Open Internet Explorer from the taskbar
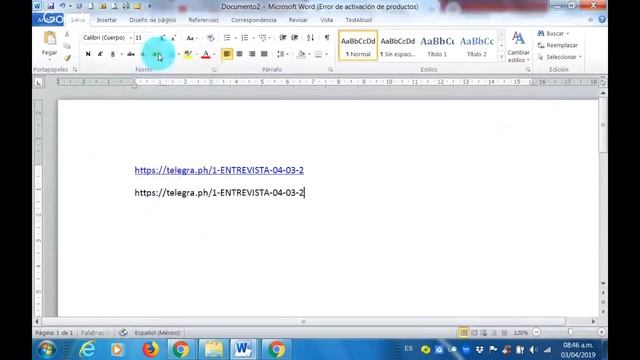 coord(87,349)
